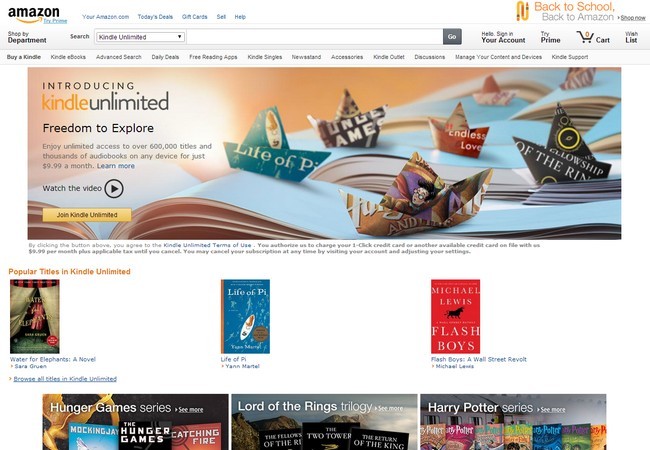This screenshot has width=650, height=450.
Task: Click Browse all titles in Kindle Unlimited
Action: [x=65, y=379]
